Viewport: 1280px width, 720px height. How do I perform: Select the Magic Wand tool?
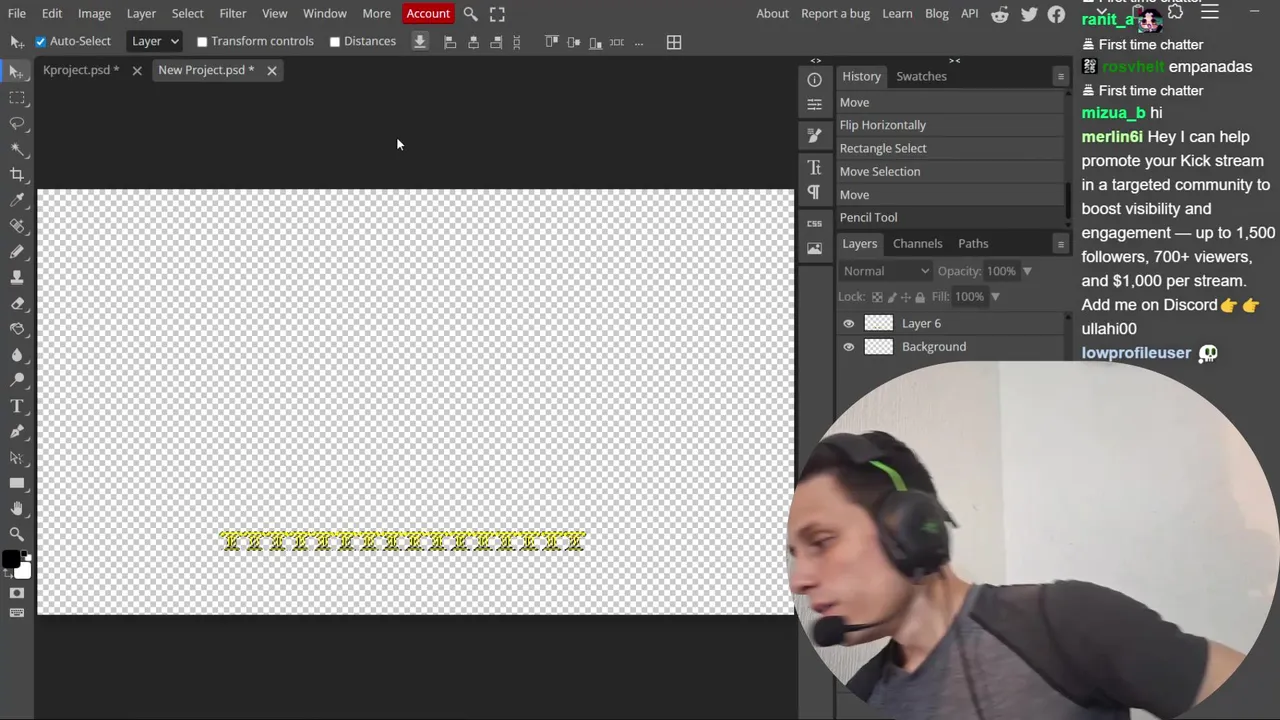17,149
